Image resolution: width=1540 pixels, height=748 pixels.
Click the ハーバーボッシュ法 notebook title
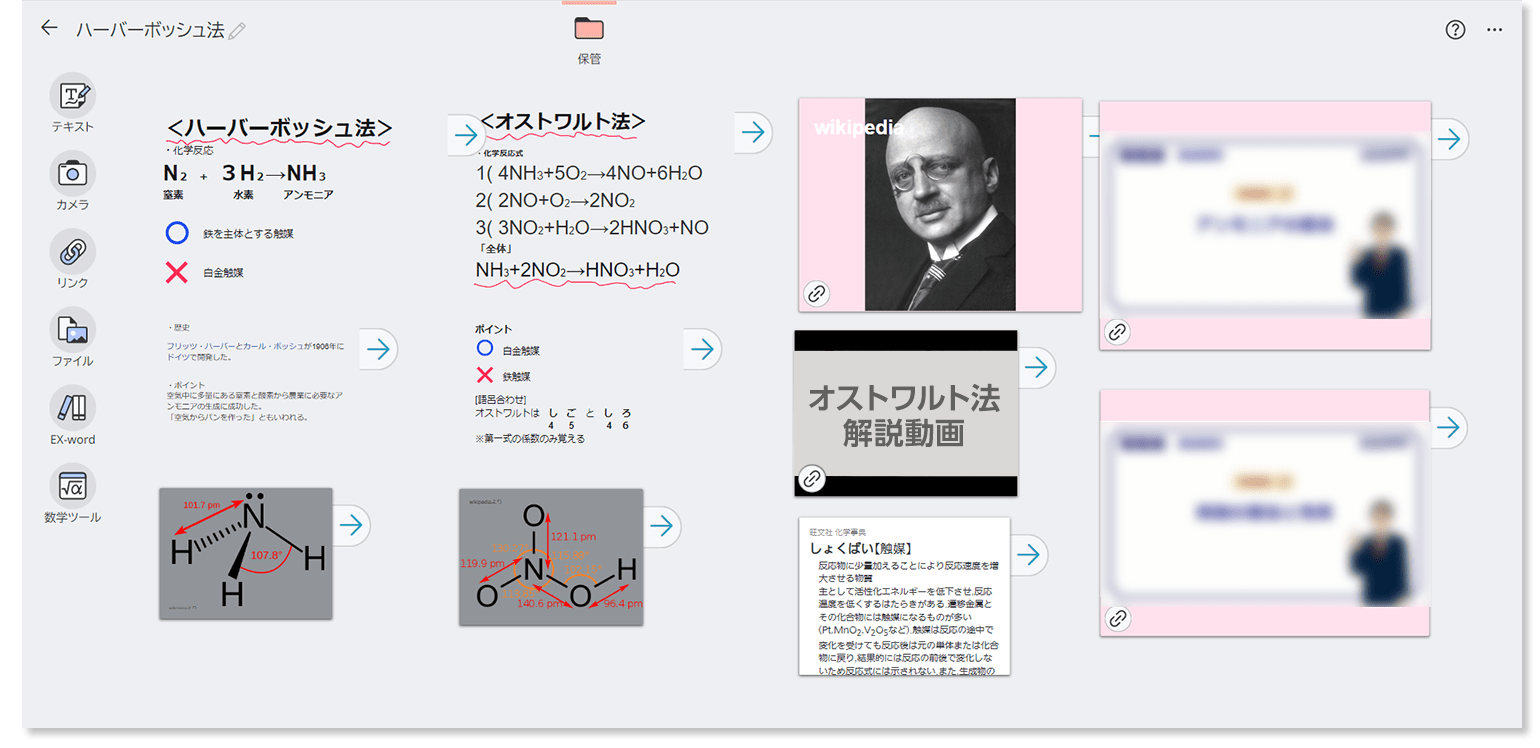(150, 30)
